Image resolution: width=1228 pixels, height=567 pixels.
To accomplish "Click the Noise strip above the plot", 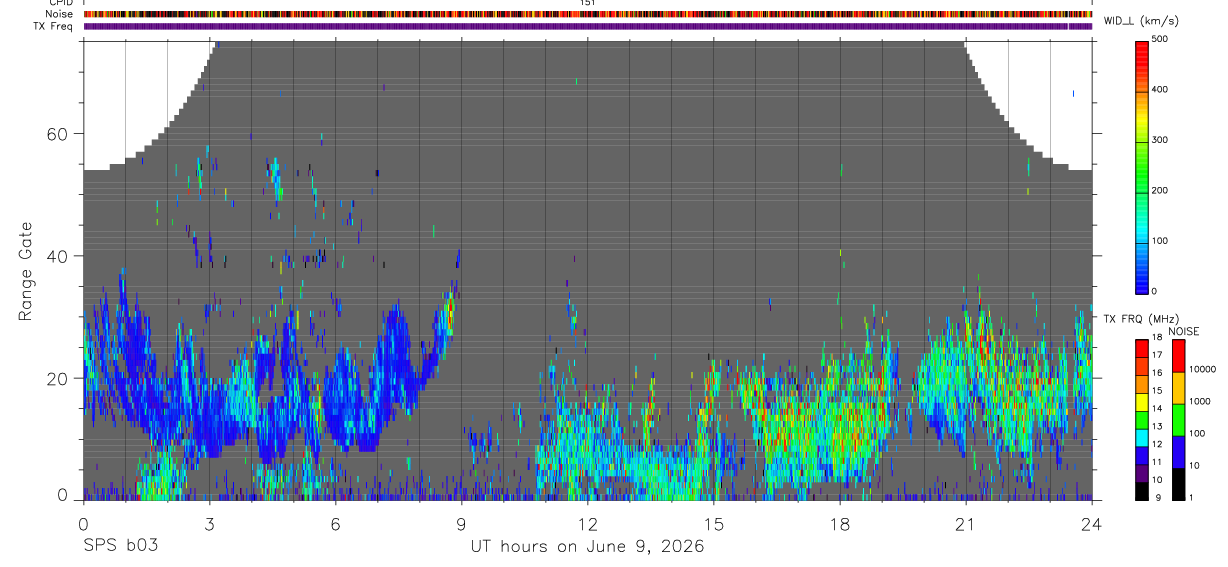I will coord(588,14).
